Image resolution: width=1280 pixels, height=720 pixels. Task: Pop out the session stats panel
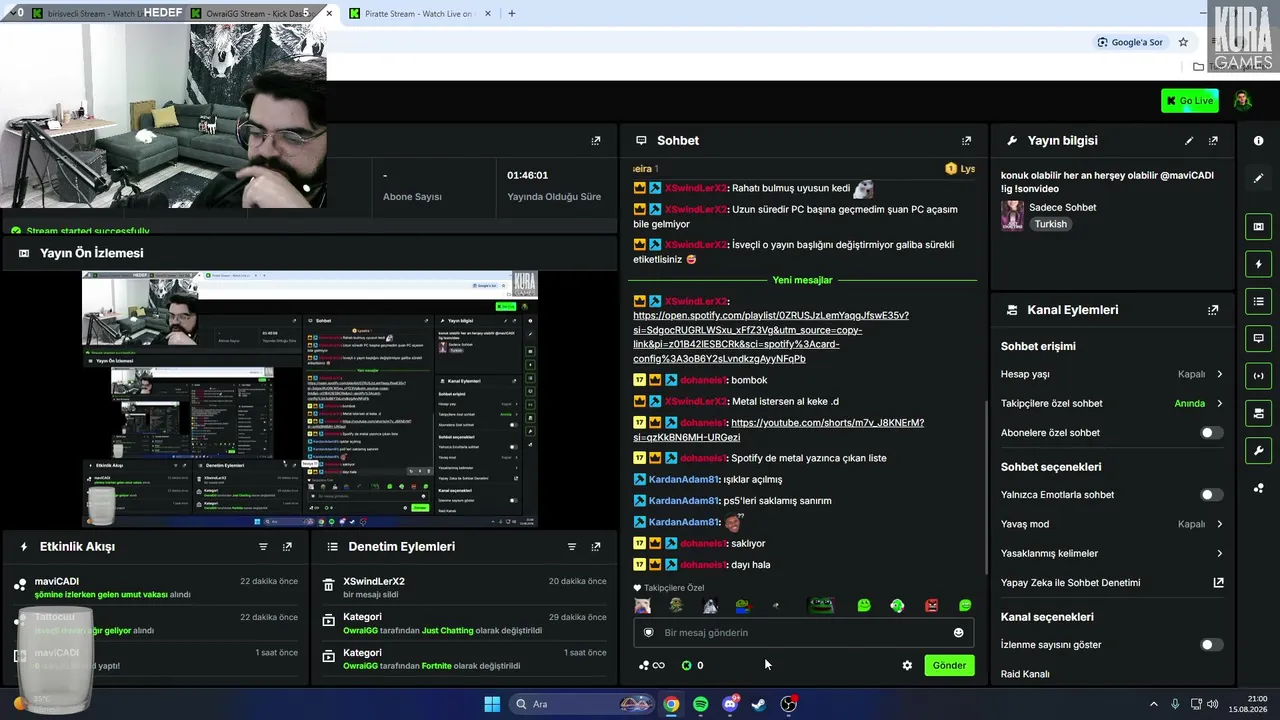[x=596, y=141]
